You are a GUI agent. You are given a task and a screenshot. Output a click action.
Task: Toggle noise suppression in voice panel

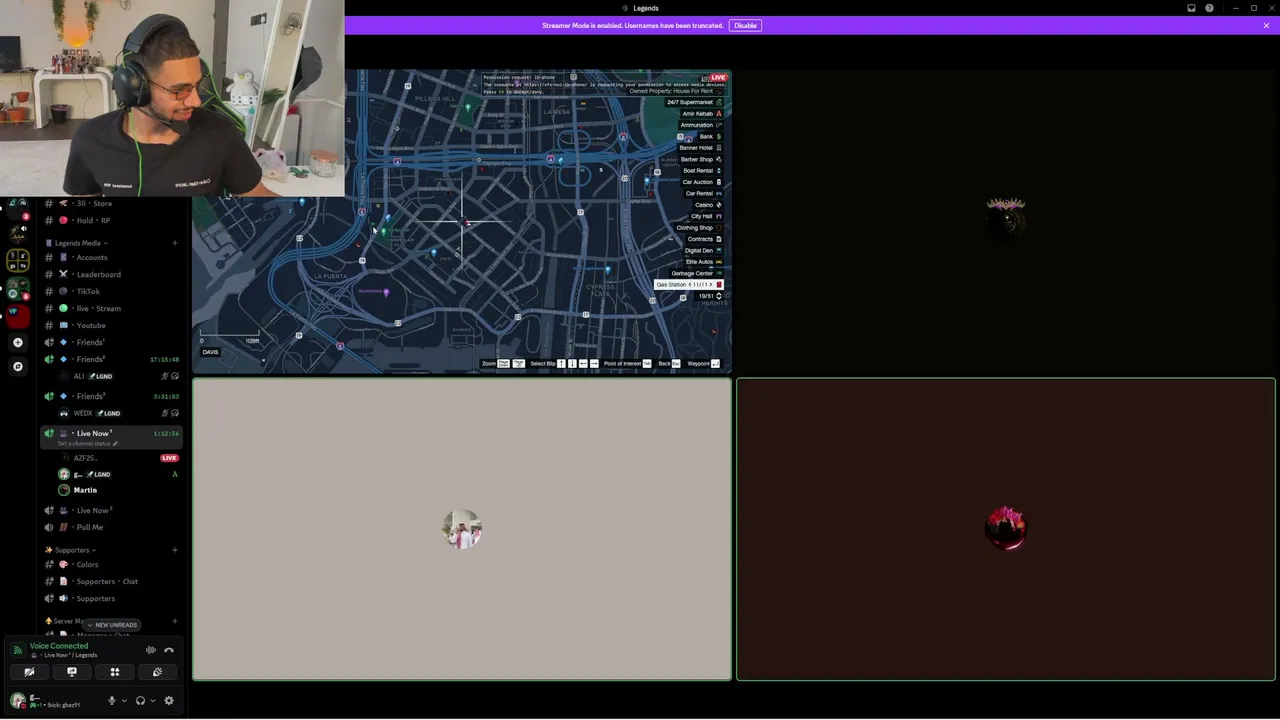151,650
